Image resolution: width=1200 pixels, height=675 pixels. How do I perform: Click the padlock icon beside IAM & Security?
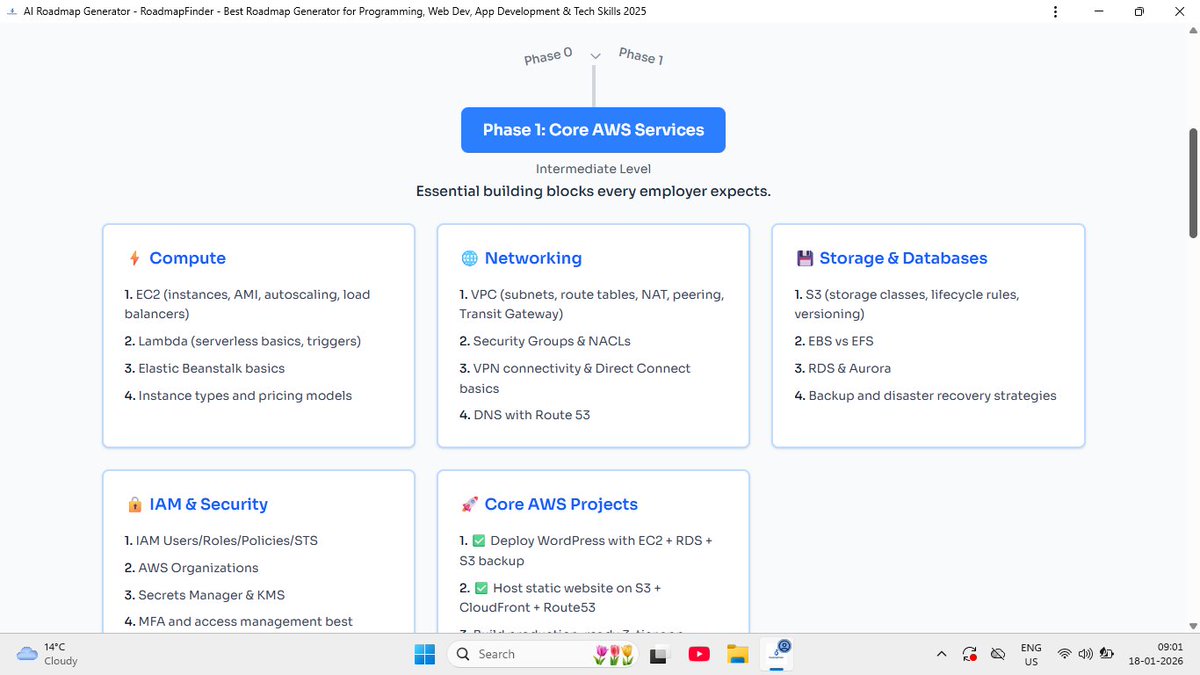pos(135,505)
